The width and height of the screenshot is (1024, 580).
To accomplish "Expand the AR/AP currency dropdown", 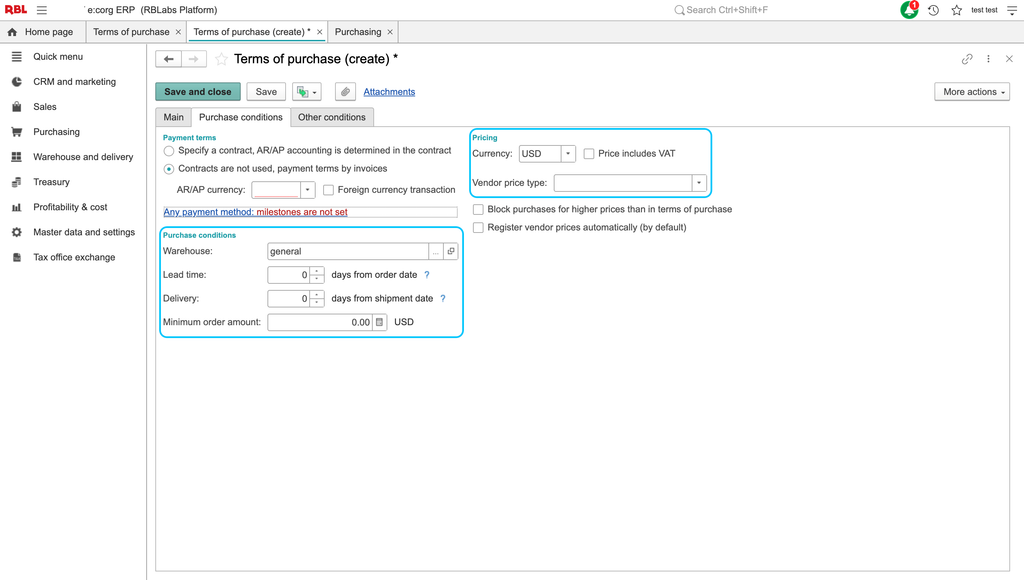I will [308, 190].
